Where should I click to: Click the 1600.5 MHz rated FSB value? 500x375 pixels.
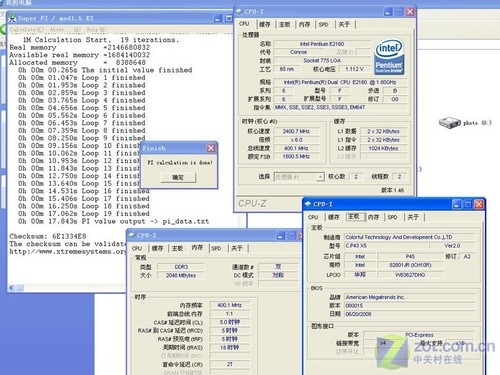pos(296,157)
